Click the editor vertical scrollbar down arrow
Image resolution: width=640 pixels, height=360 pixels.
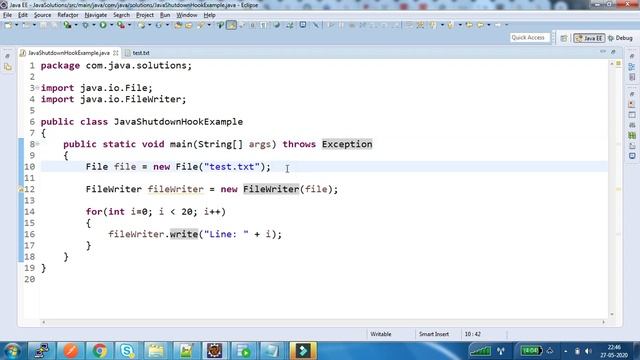pos(611,314)
